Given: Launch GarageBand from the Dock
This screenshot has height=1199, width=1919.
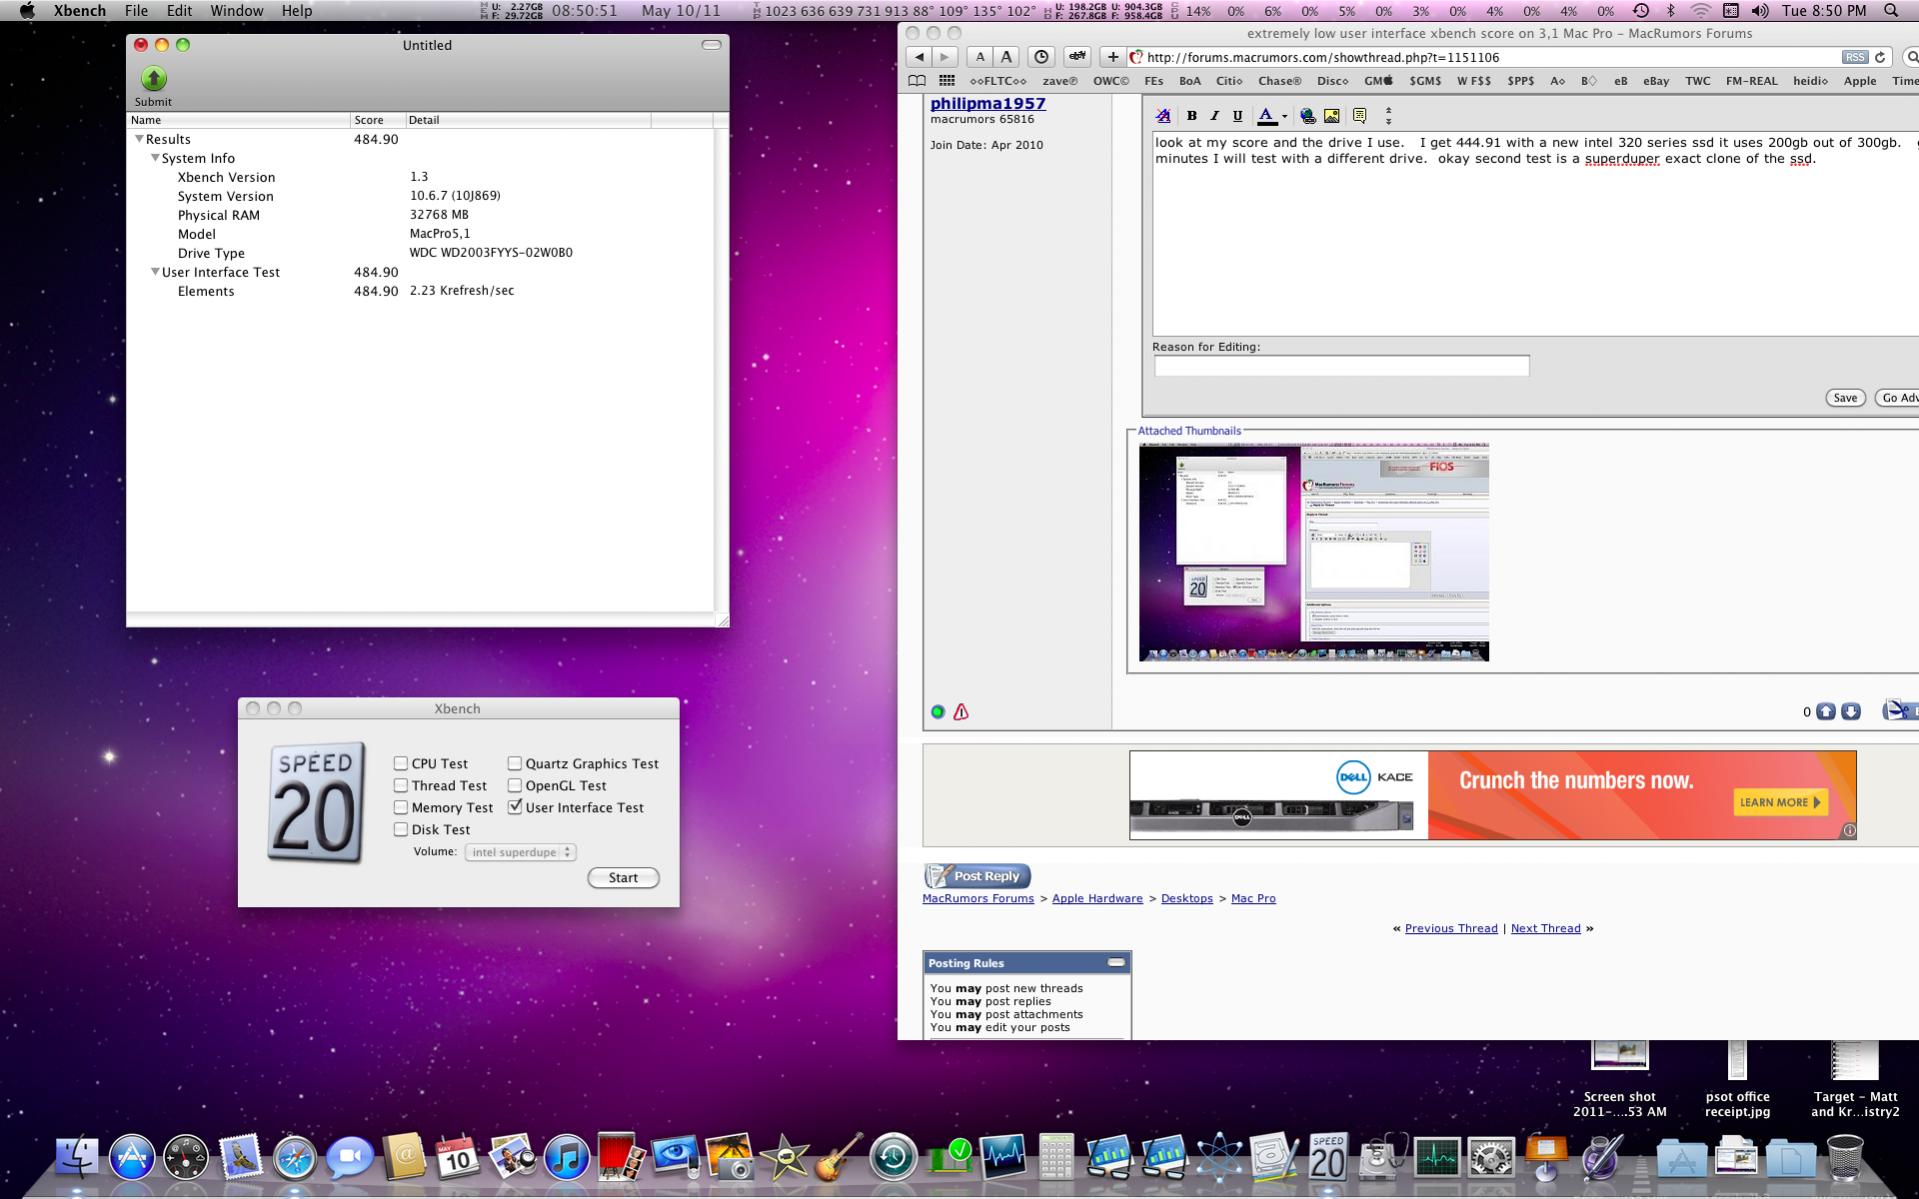Looking at the screenshot, I should click(838, 1158).
